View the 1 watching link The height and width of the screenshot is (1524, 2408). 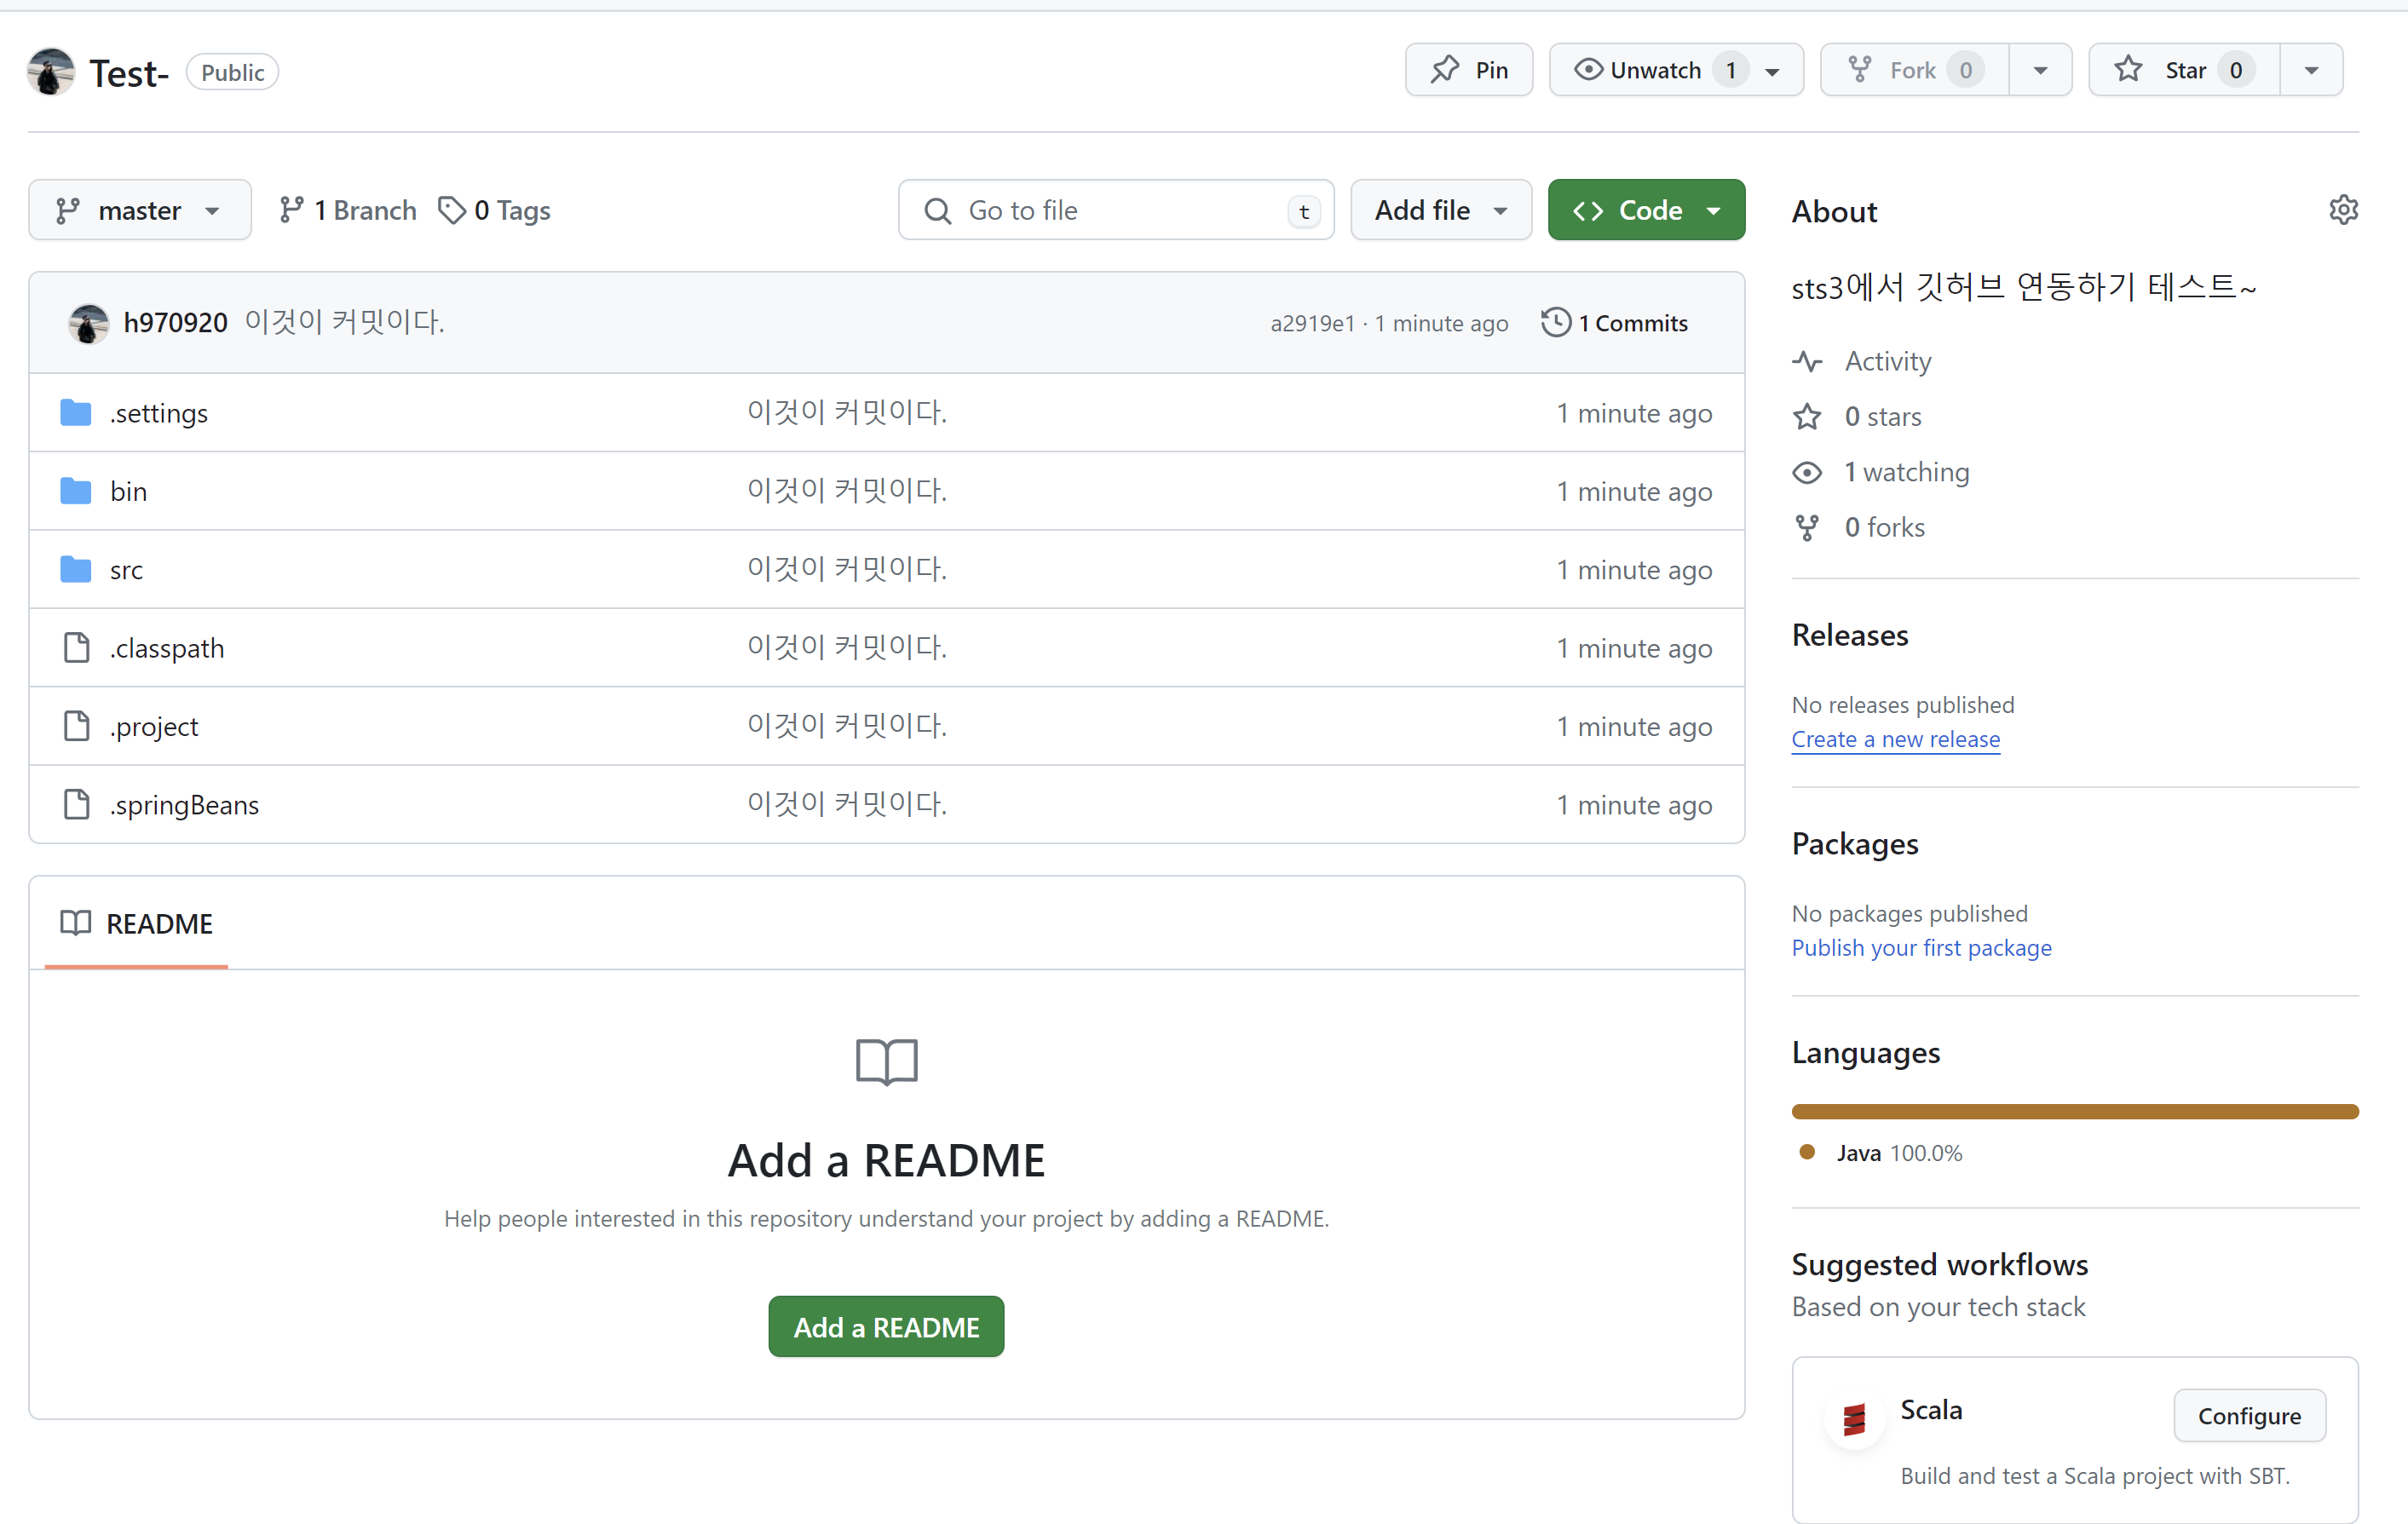1907,472
